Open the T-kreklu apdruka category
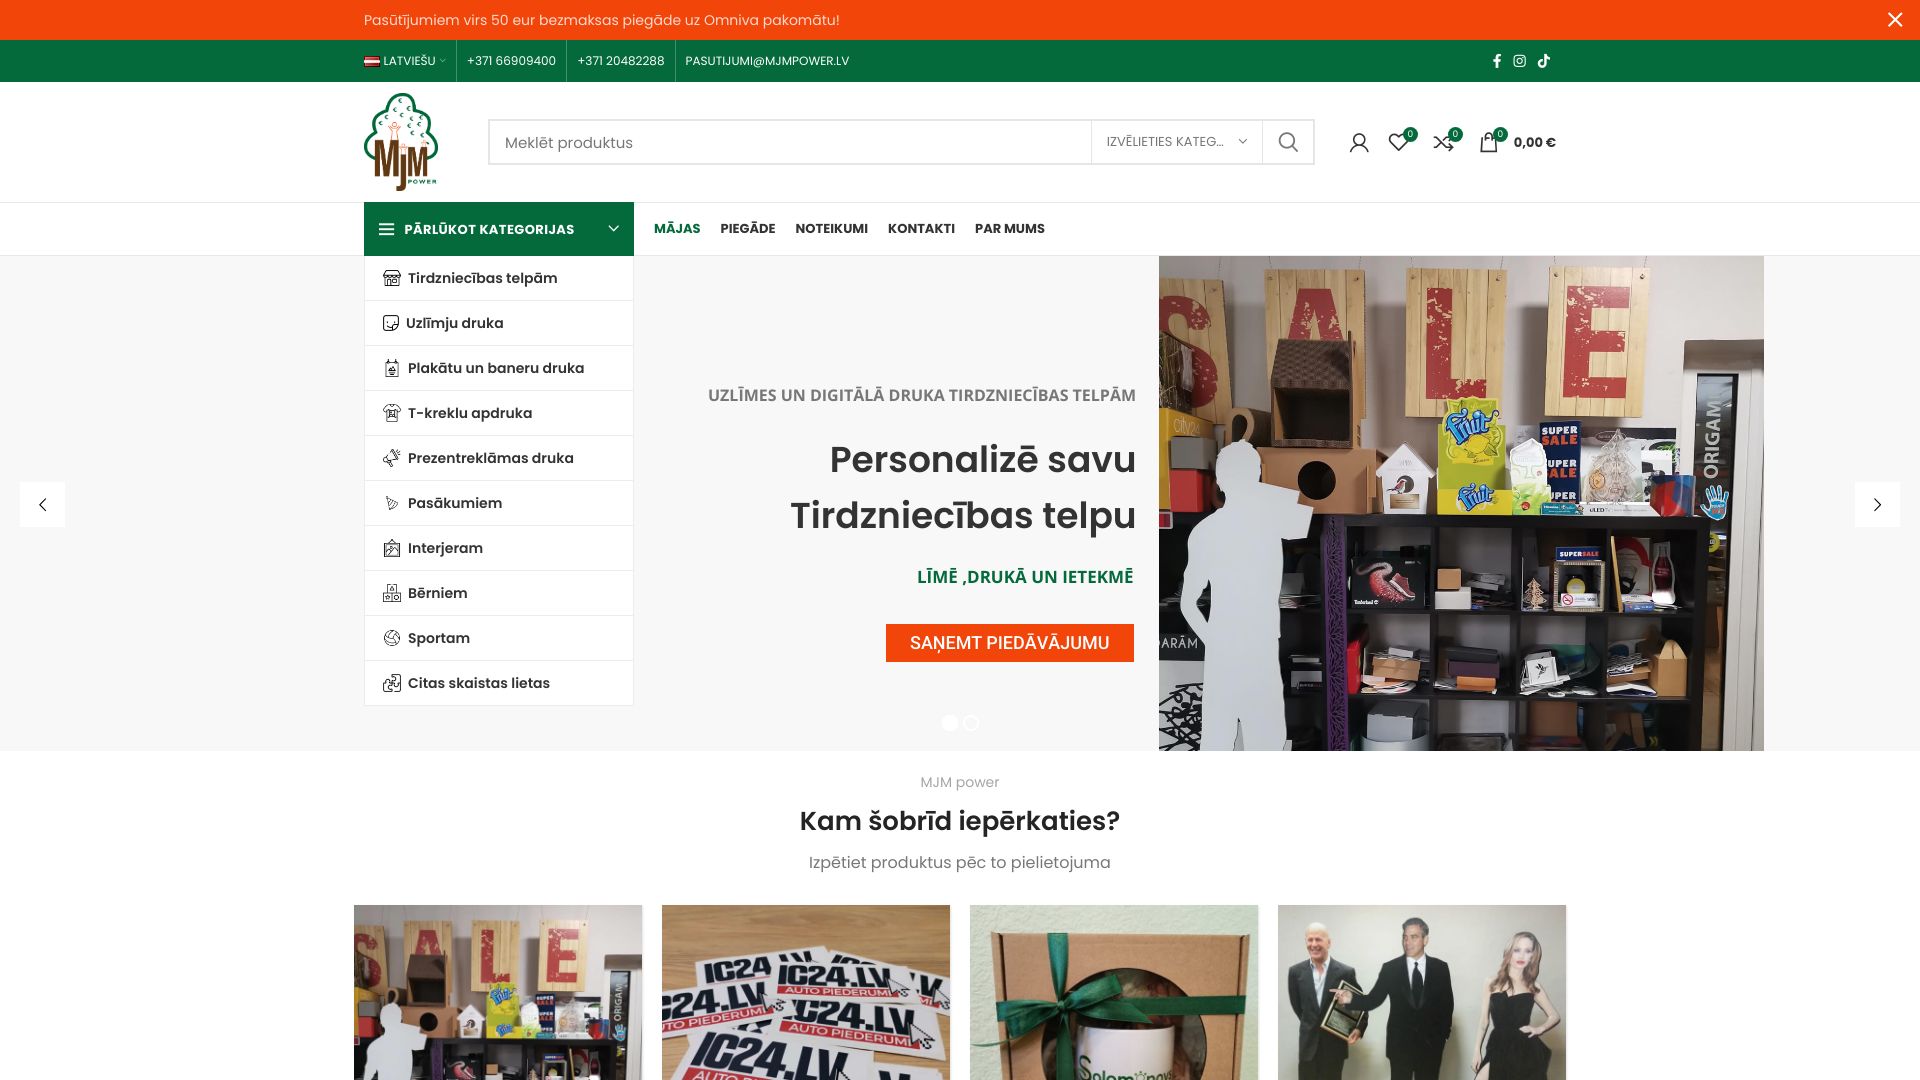Viewport: 1920px width, 1080px height. click(x=469, y=413)
